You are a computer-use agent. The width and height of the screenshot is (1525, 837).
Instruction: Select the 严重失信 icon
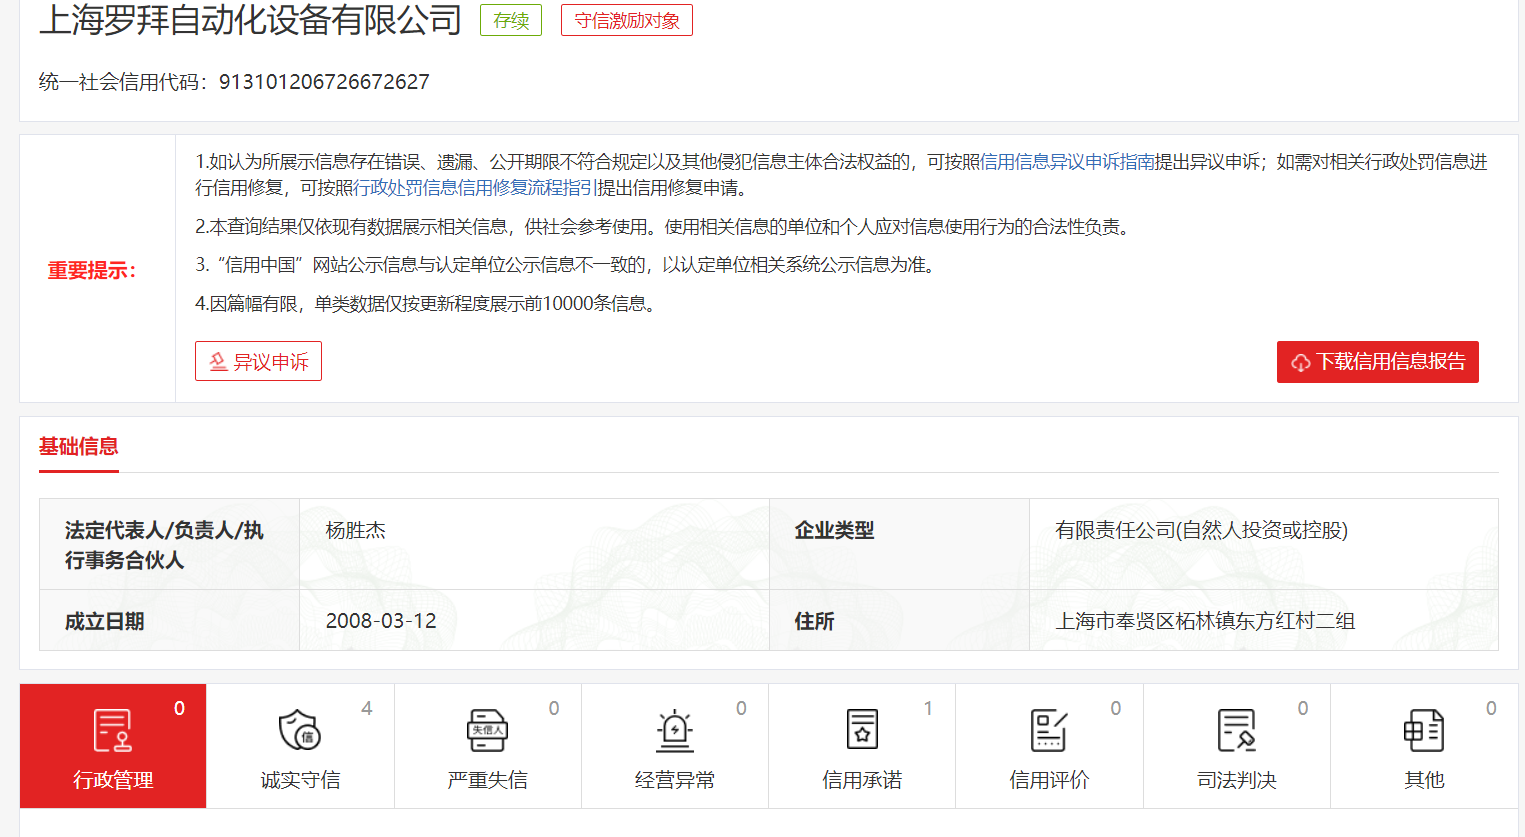pyautogui.click(x=487, y=730)
